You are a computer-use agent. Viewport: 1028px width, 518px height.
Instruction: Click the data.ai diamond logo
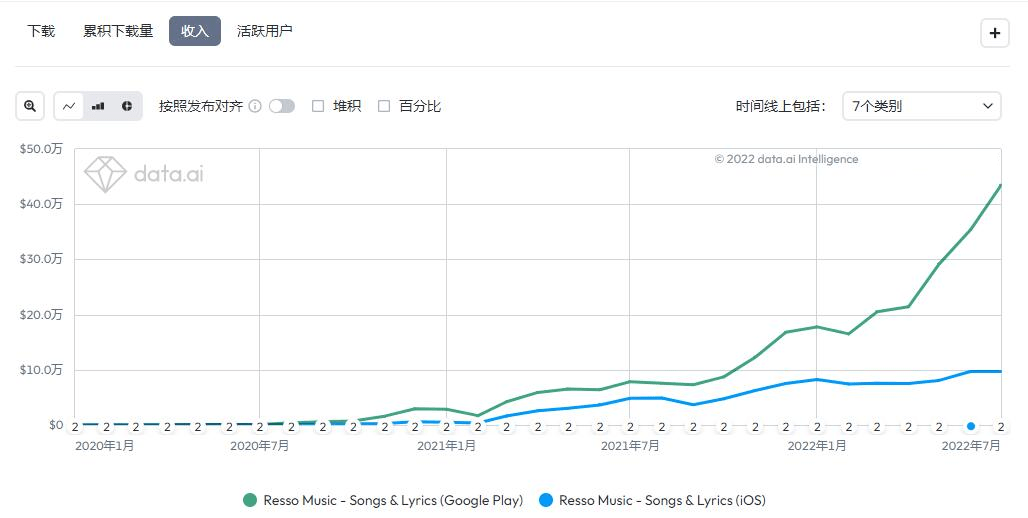pyautogui.click(x=105, y=174)
